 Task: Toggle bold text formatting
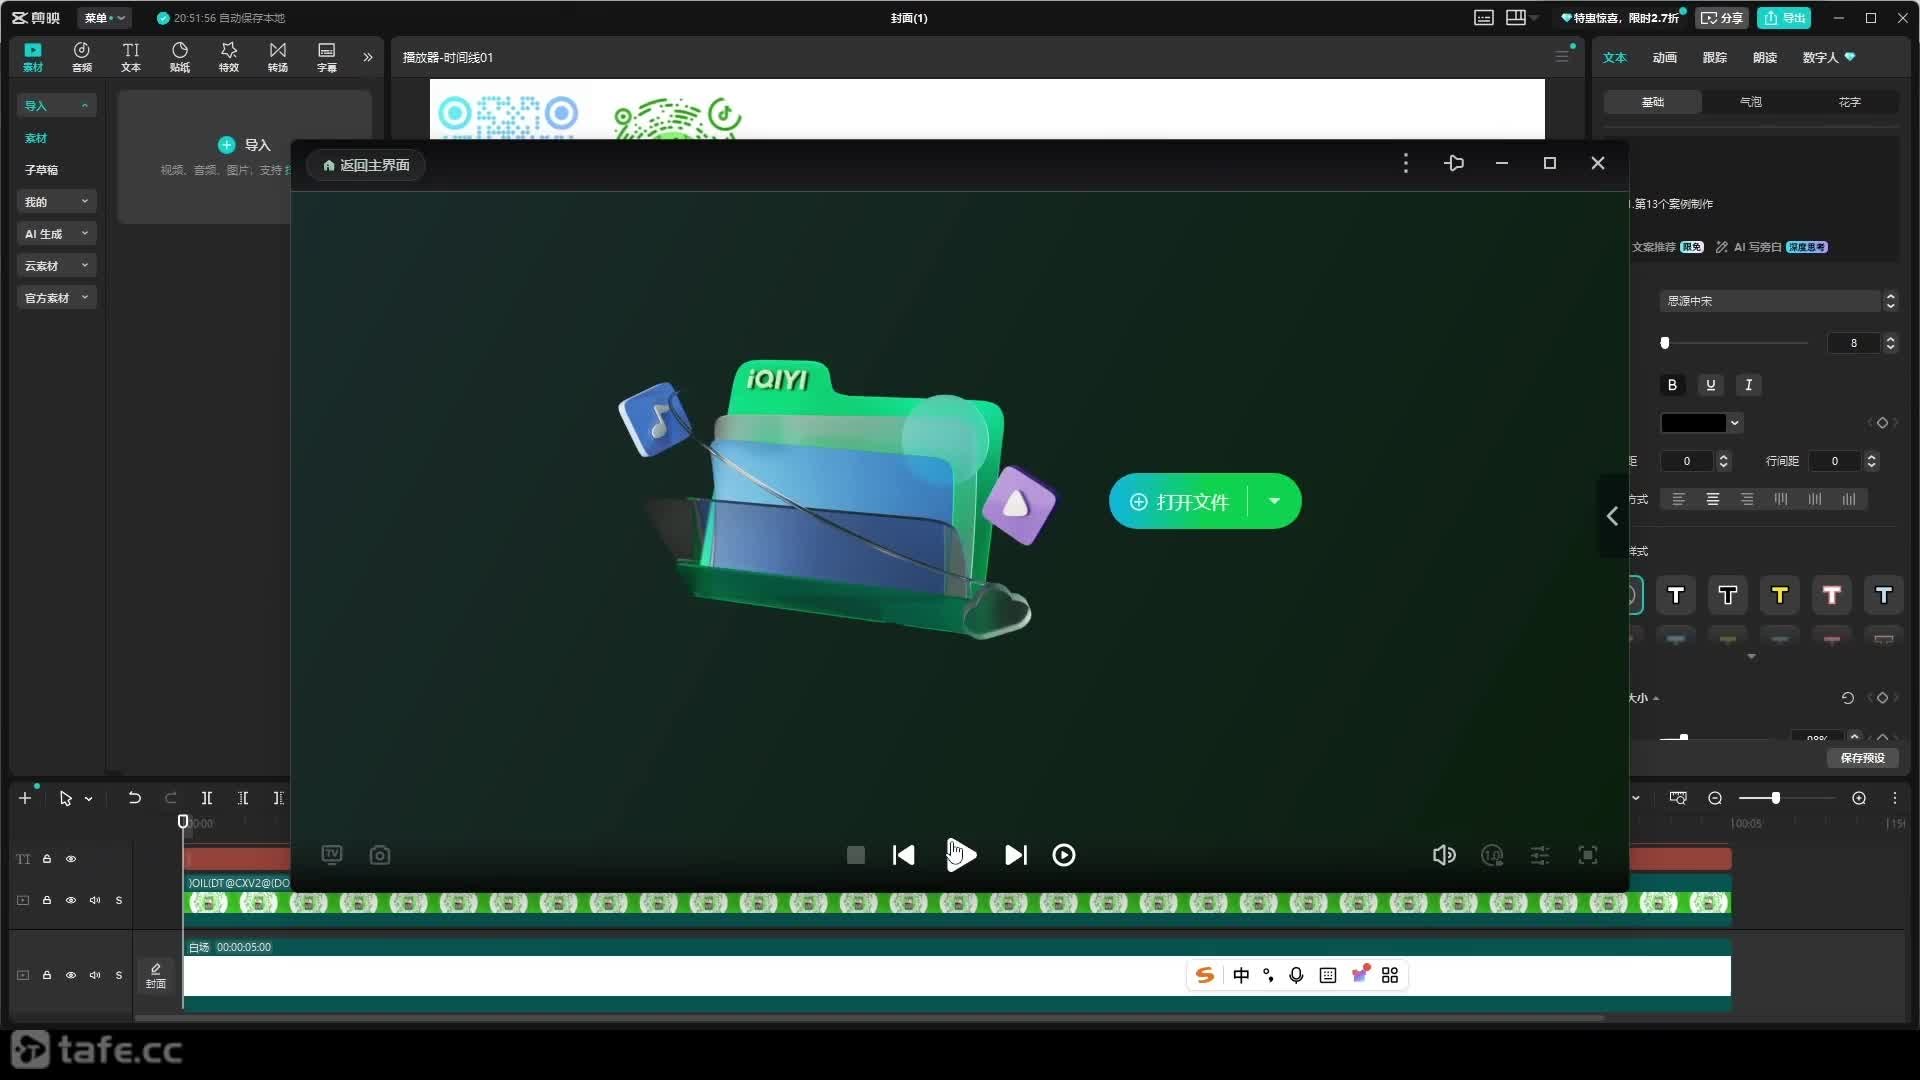[1672, 385]
